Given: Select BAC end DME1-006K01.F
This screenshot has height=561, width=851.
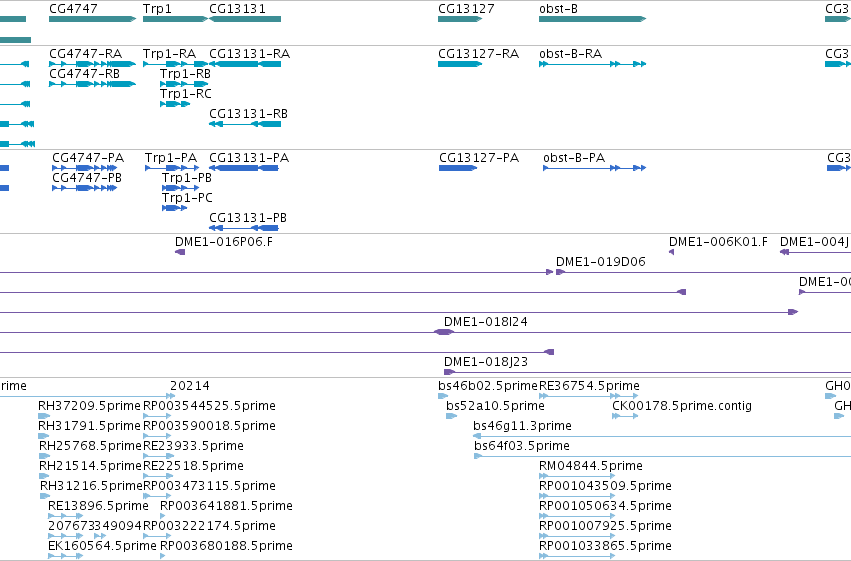Looking at the screenshot, I should (x=671, y=252).
